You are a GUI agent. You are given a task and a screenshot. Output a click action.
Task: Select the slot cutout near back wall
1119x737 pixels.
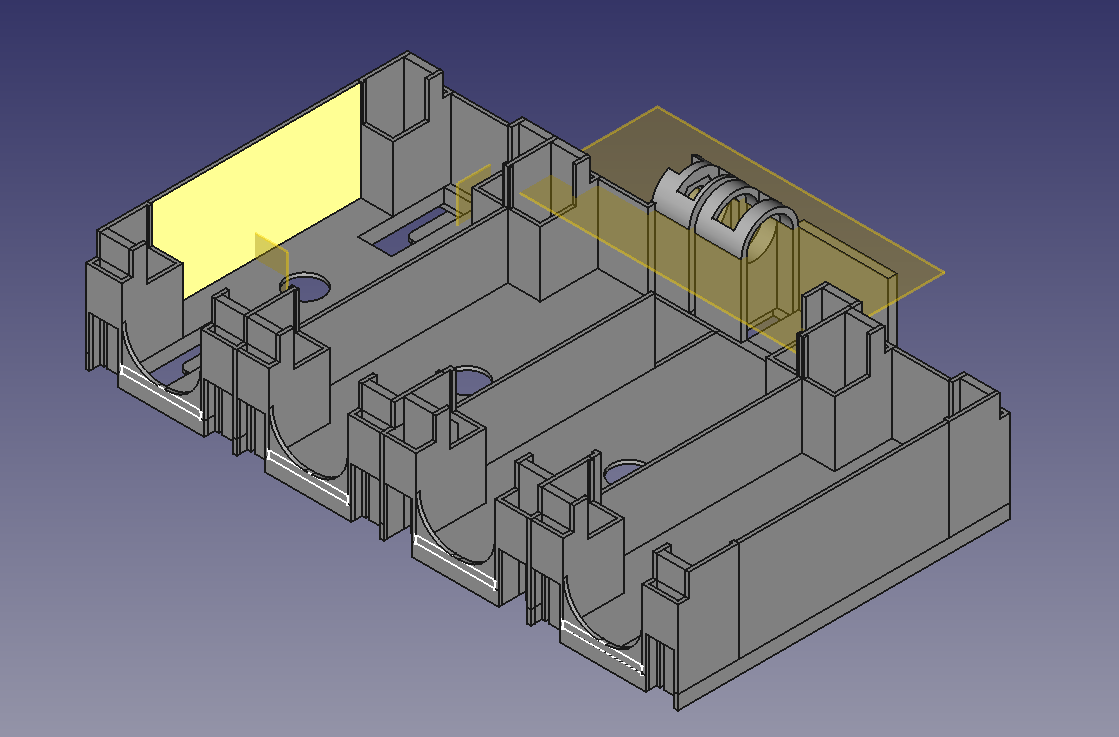408,233
